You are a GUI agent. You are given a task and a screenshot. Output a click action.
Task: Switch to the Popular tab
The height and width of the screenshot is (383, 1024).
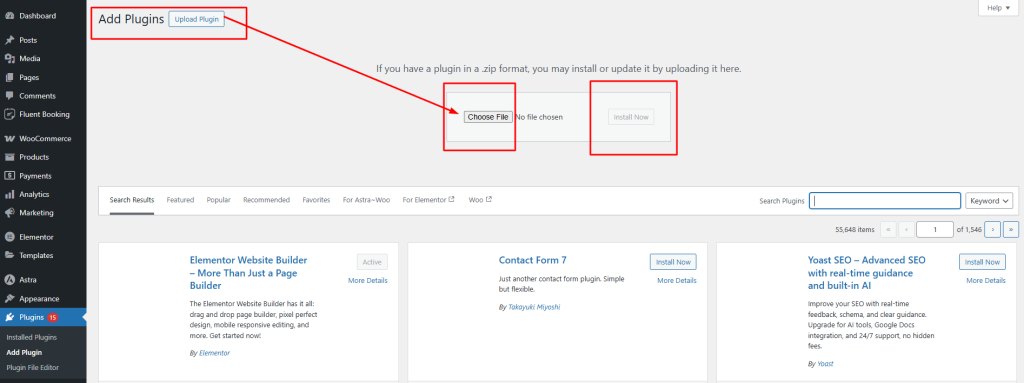coord(219,200)
